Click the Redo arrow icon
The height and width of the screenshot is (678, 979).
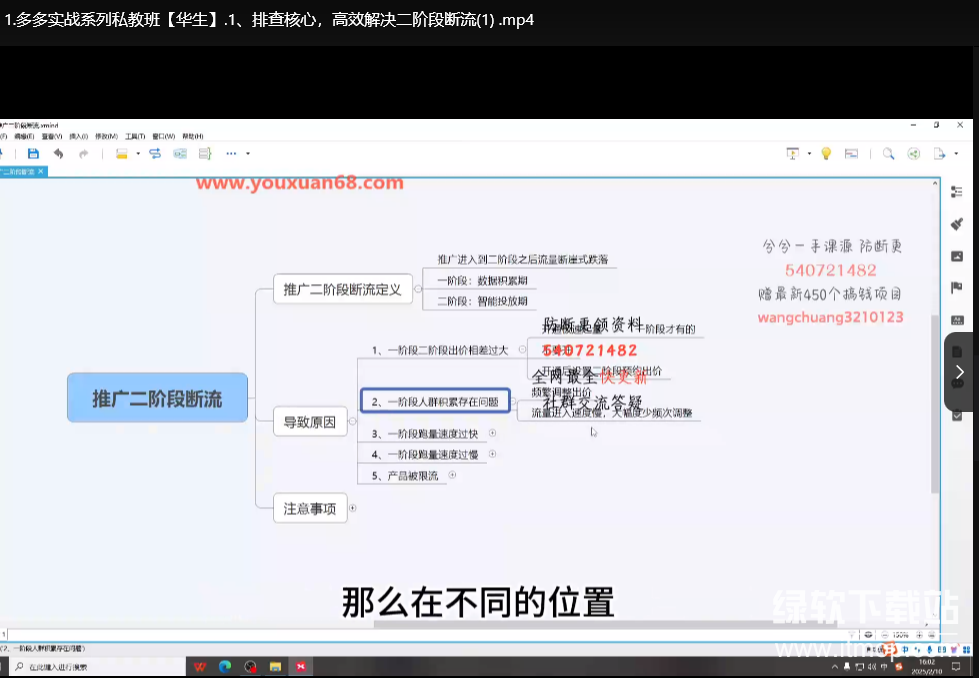[84, 154]
